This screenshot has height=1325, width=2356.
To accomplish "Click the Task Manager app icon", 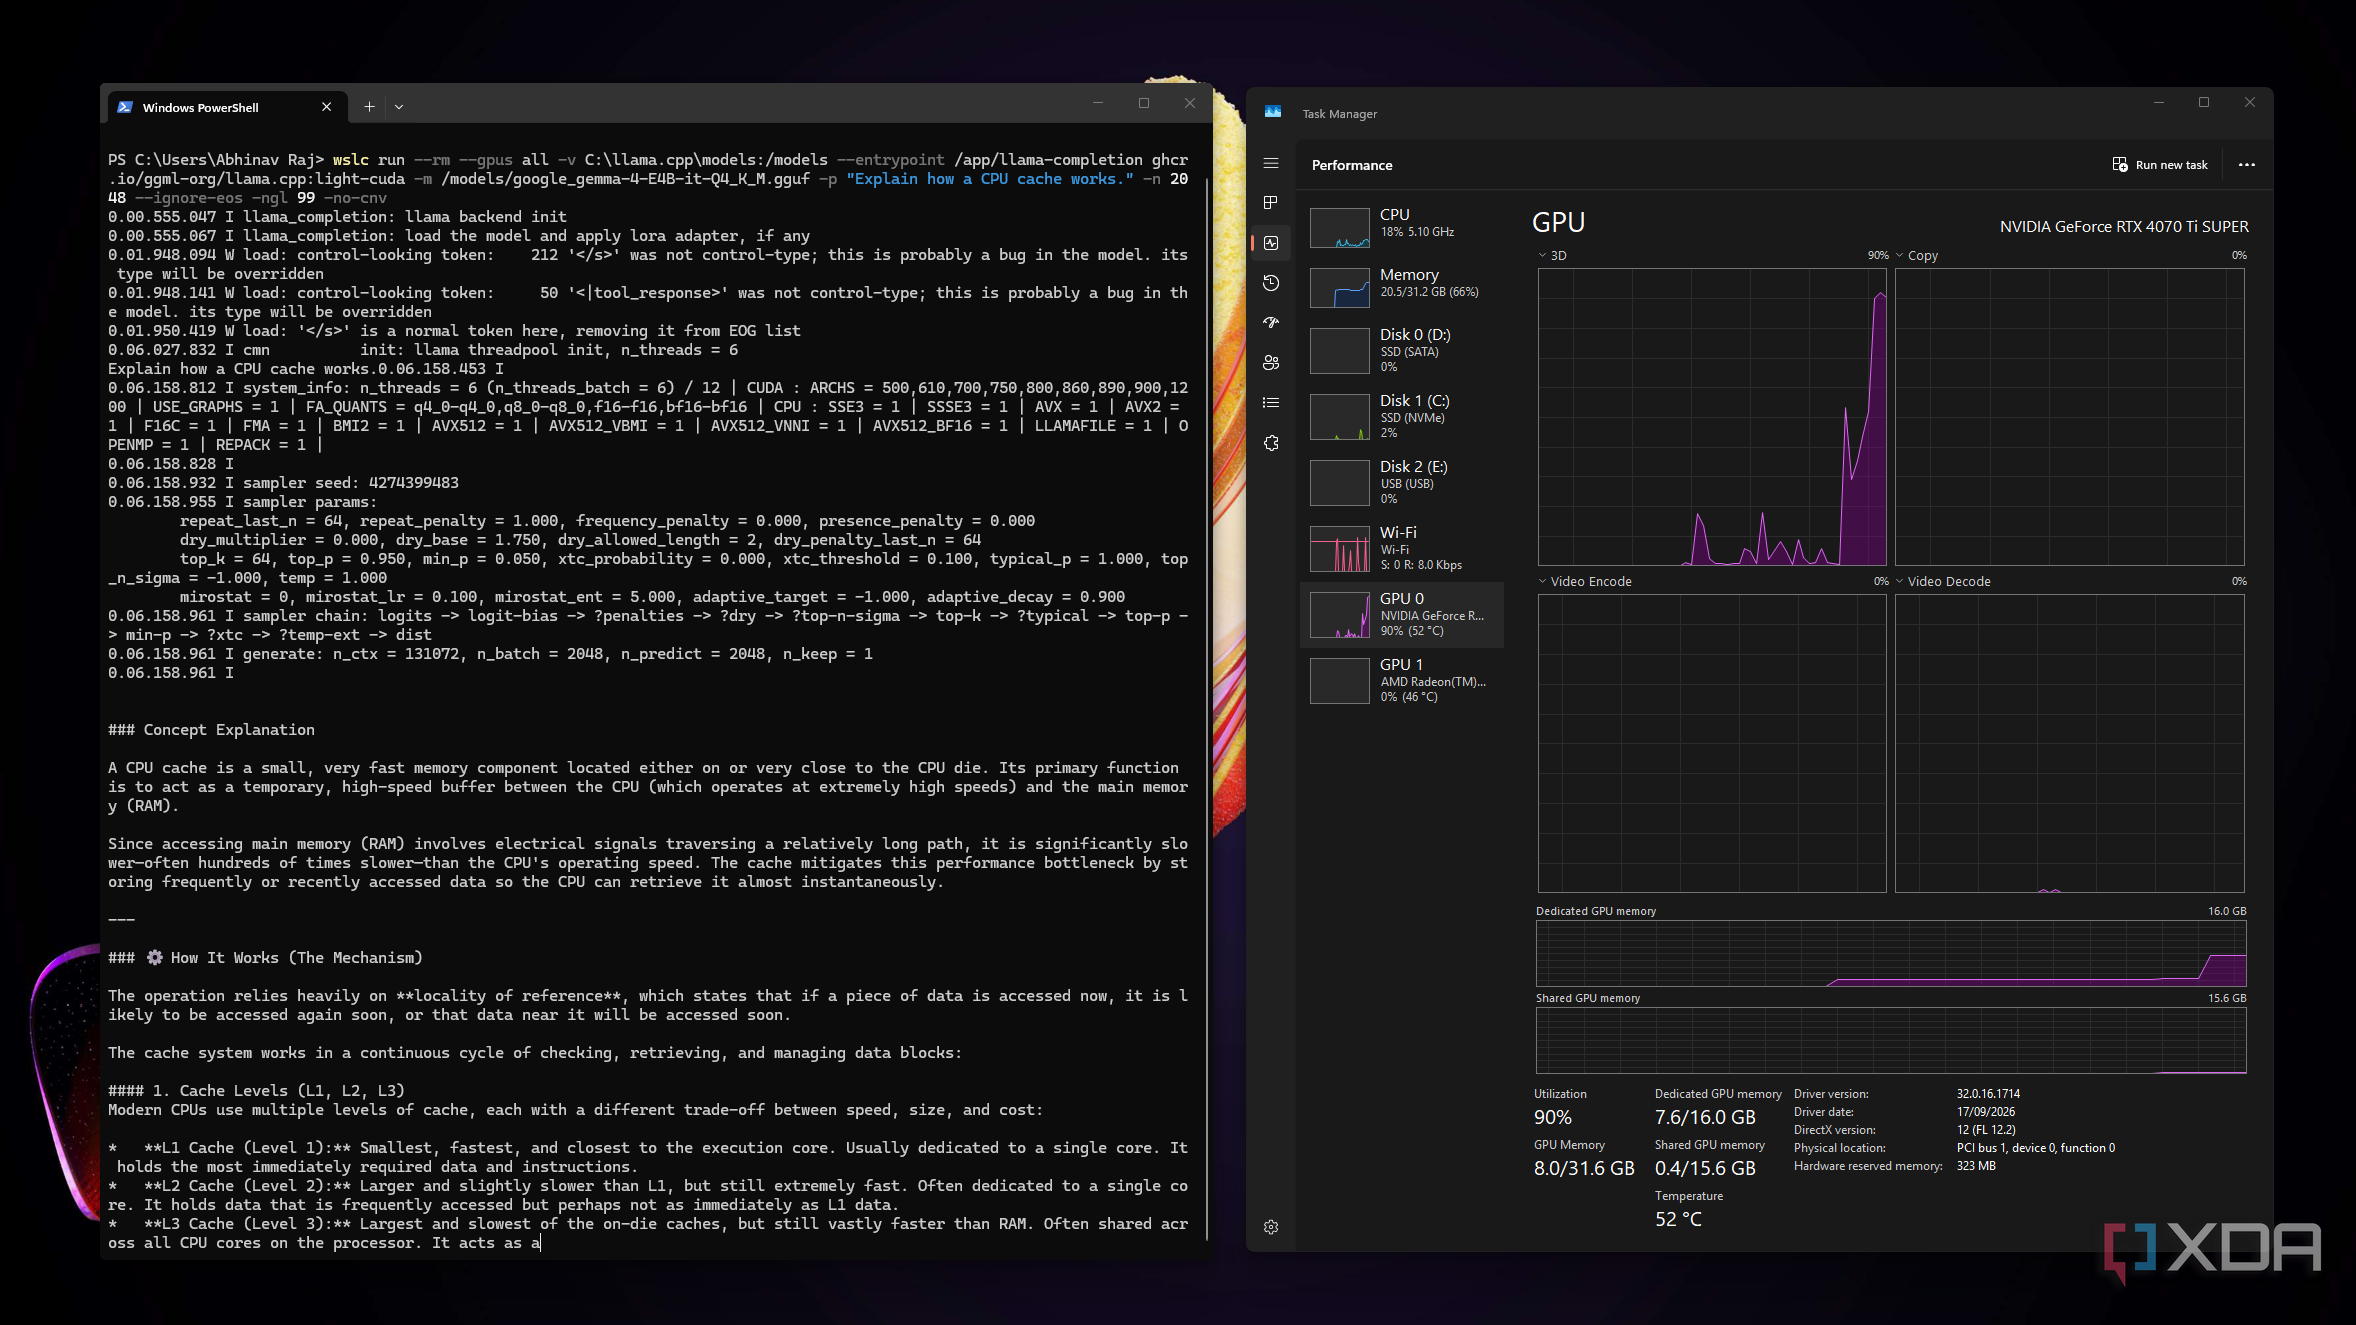I will click(x=1273, y=112).
